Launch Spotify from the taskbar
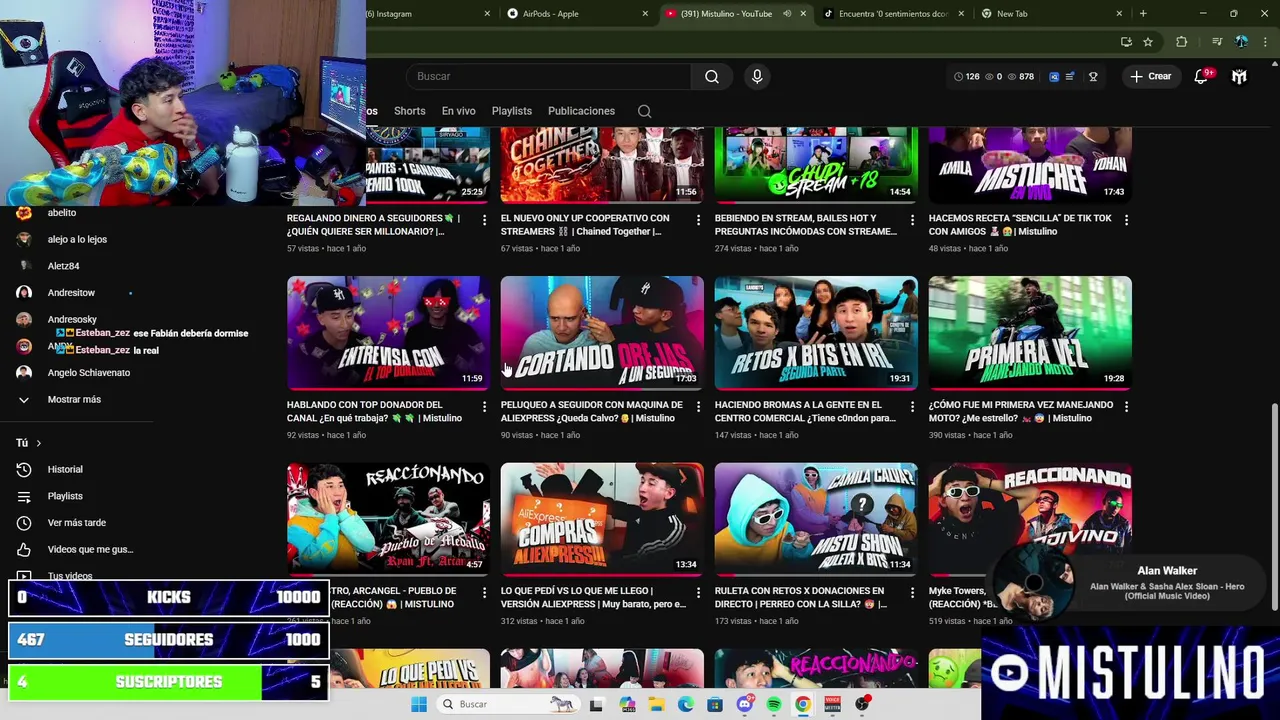 (x=774, y=704)
